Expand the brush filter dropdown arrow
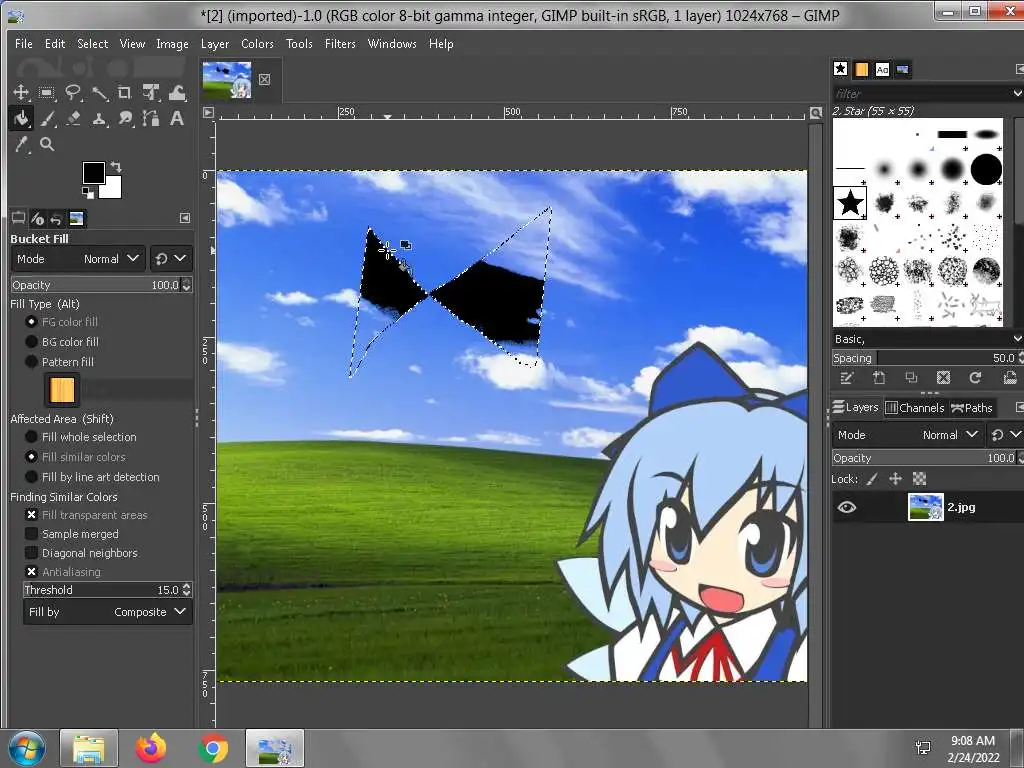Image resolution: width=1024 pixels, height=768 pixels. tap(1017, 93)
